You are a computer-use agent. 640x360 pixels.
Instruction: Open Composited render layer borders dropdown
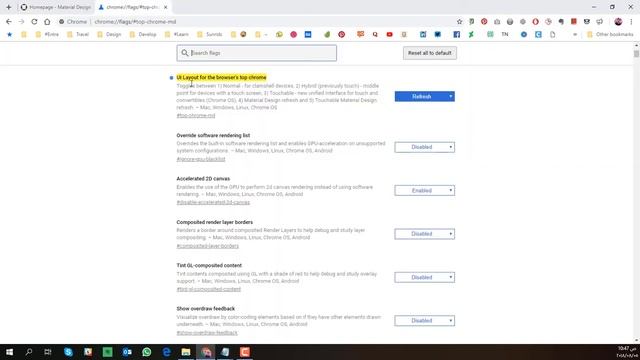[424, 234]
